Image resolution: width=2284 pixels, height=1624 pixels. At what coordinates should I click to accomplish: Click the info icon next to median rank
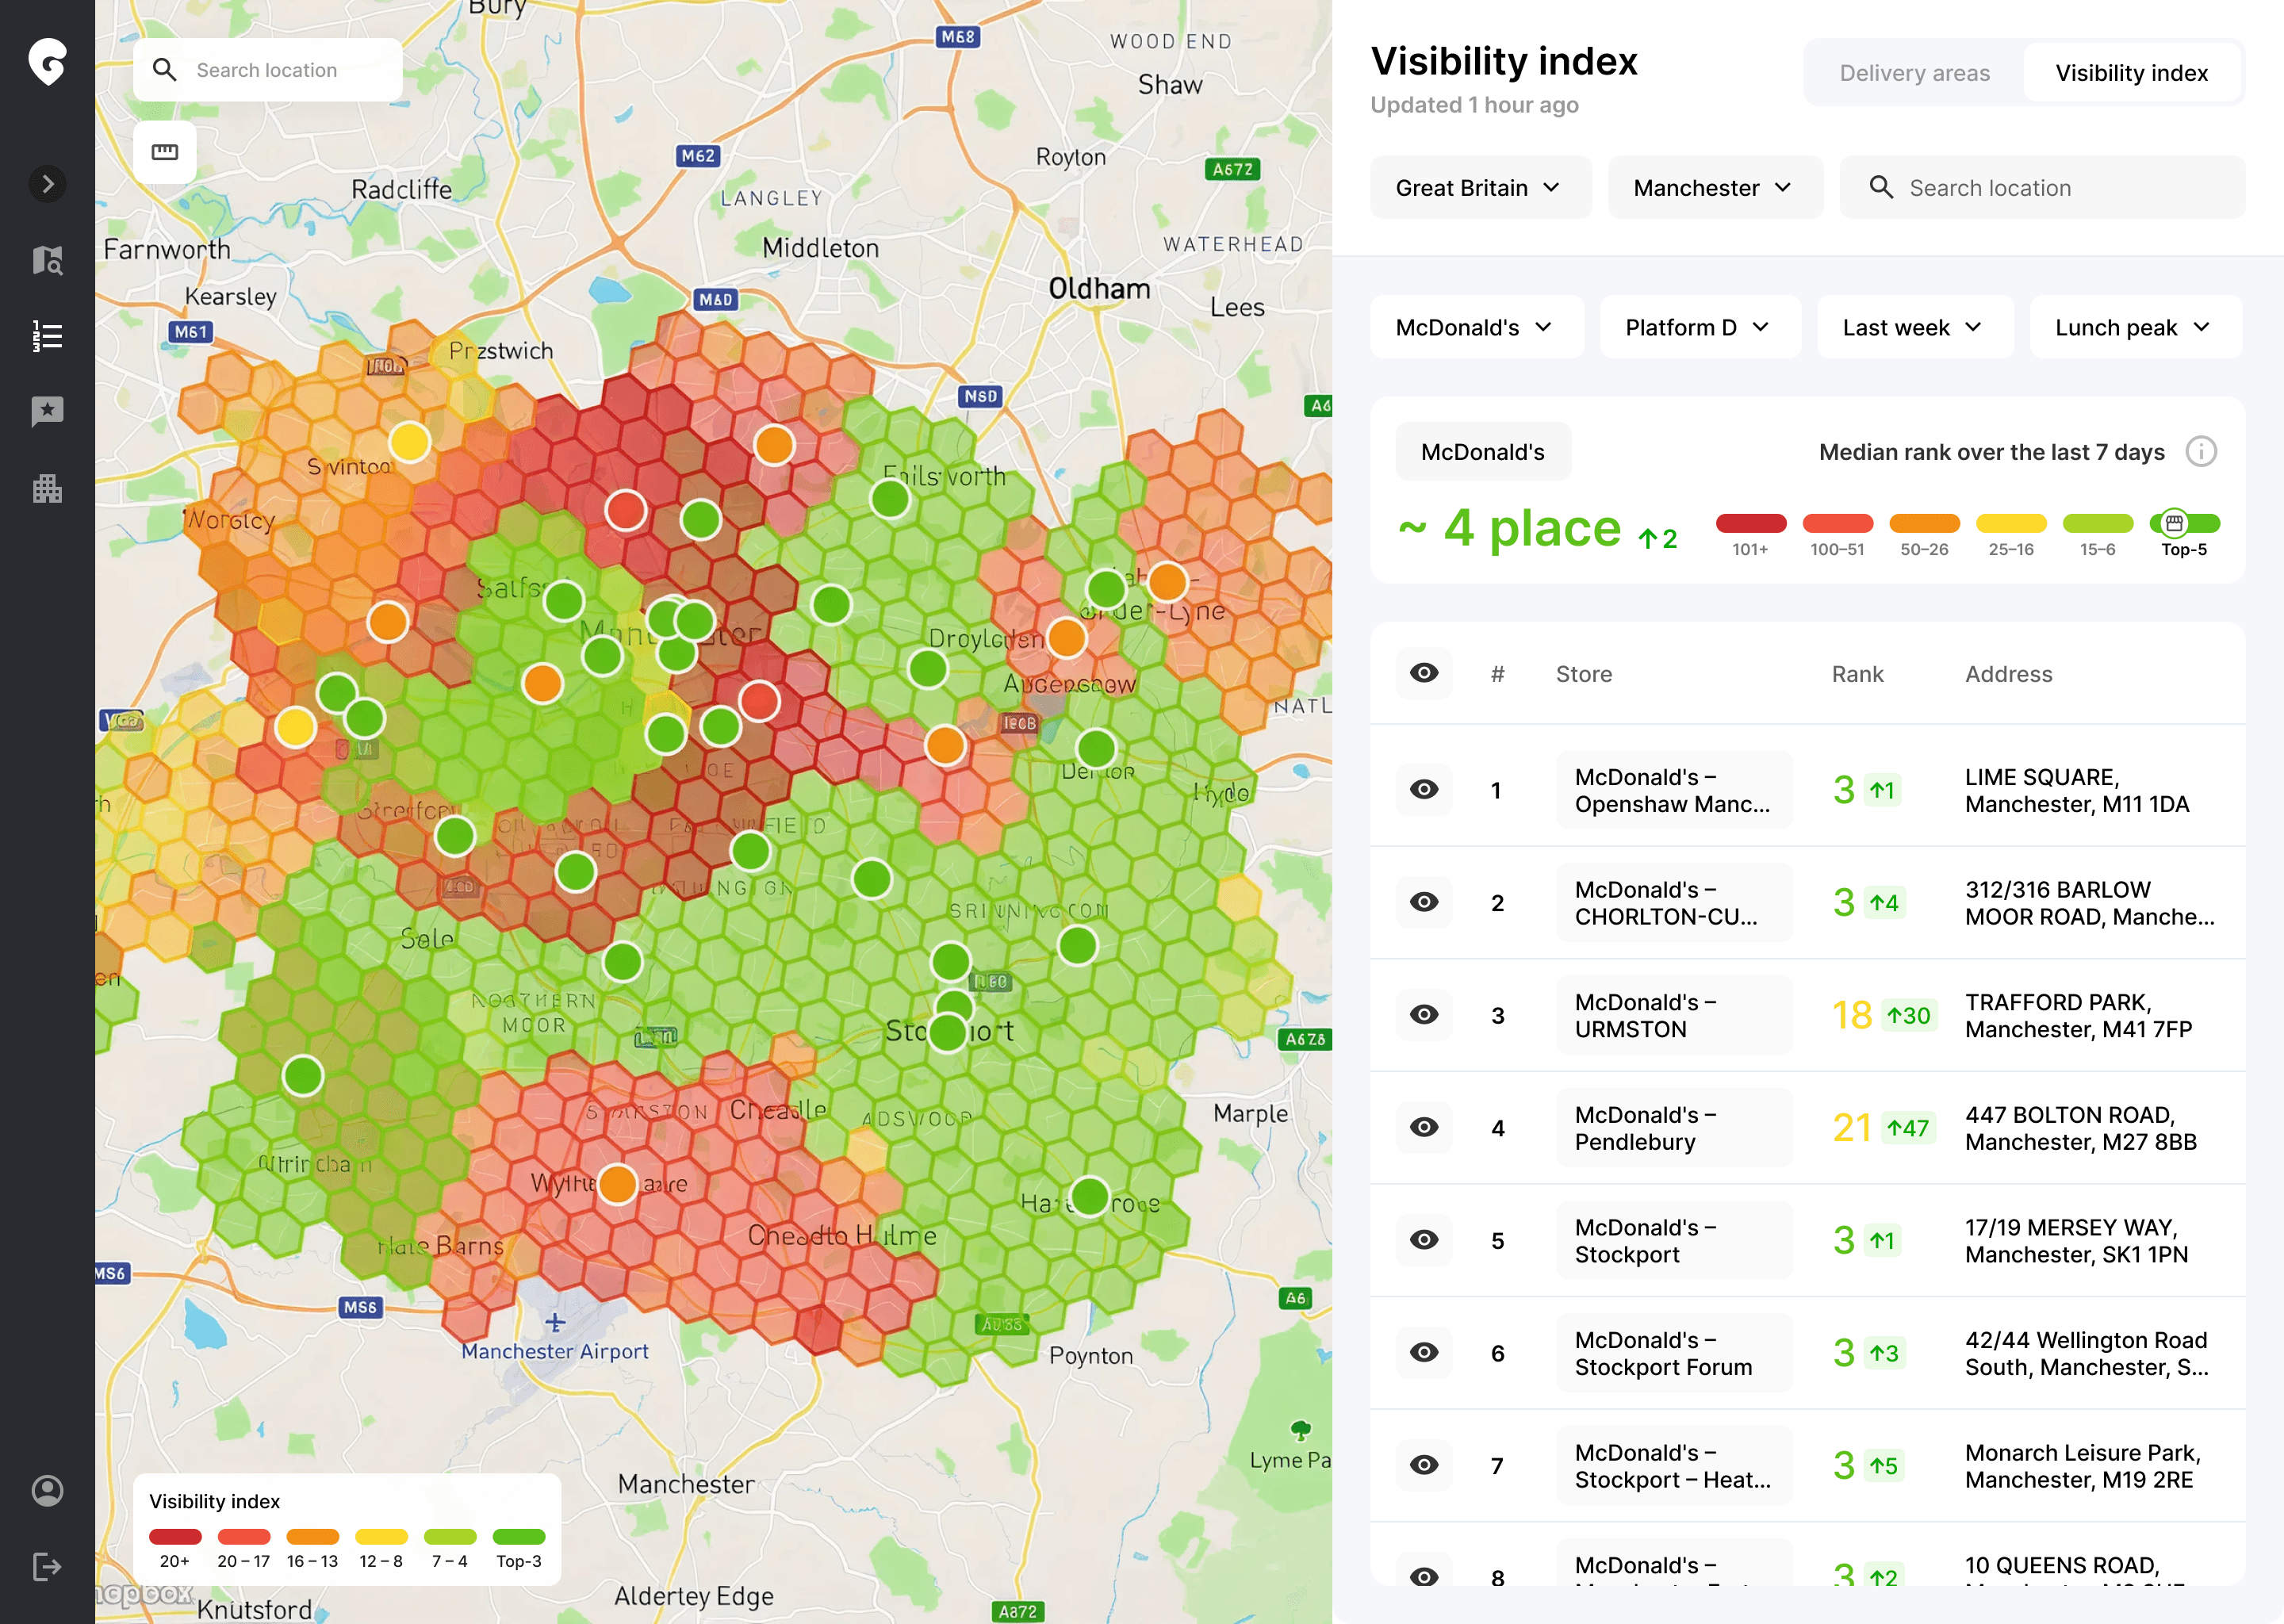tap(2201, 451)
